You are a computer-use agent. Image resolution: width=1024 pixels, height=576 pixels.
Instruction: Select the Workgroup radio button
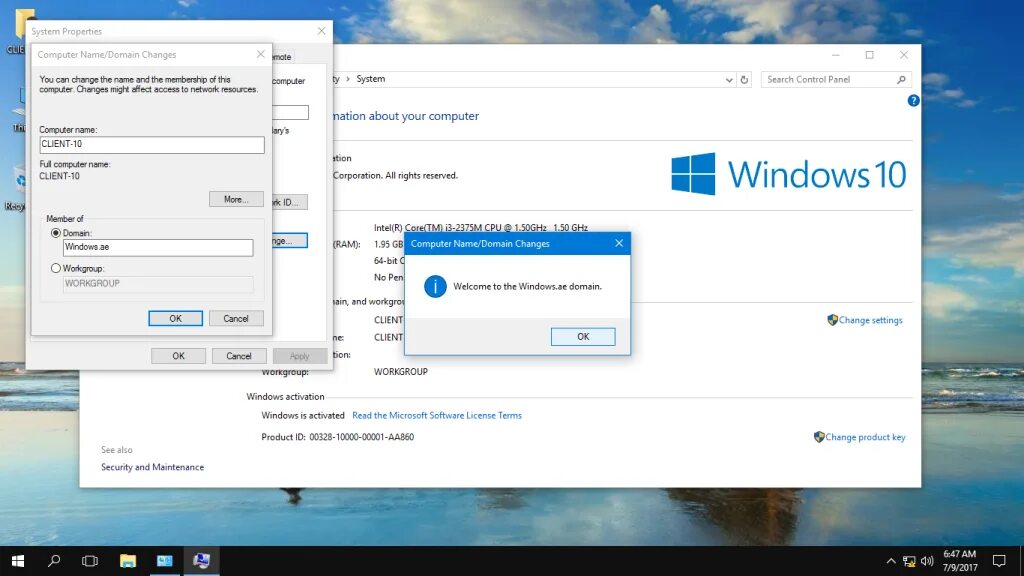56,268
